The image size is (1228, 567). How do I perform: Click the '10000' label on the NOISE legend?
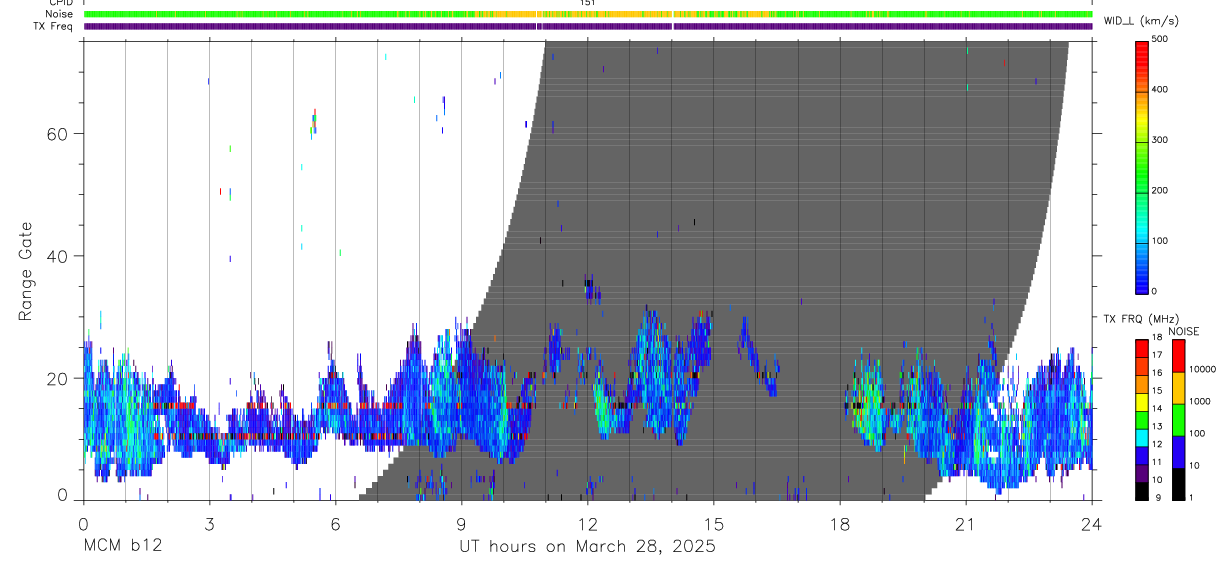click(1204, 370)
